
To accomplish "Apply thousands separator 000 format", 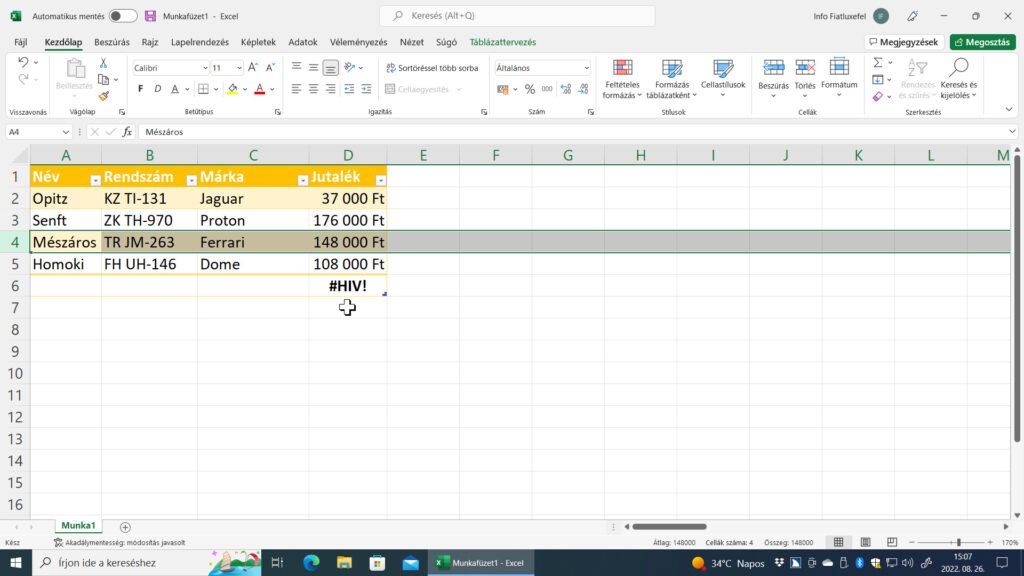I will 547,89.
